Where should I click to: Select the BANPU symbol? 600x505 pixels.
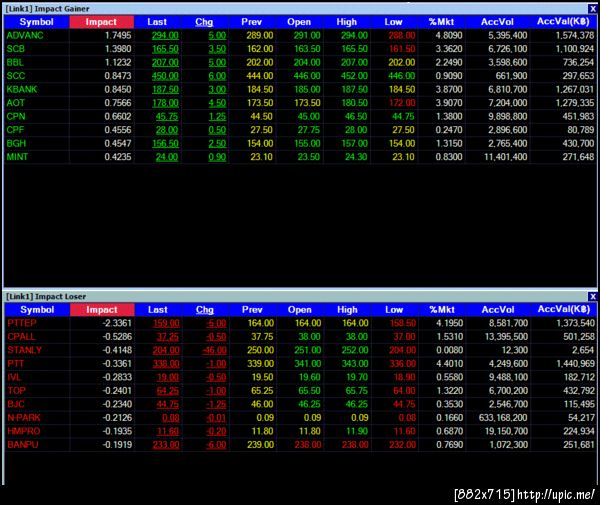tap(23, 445)
